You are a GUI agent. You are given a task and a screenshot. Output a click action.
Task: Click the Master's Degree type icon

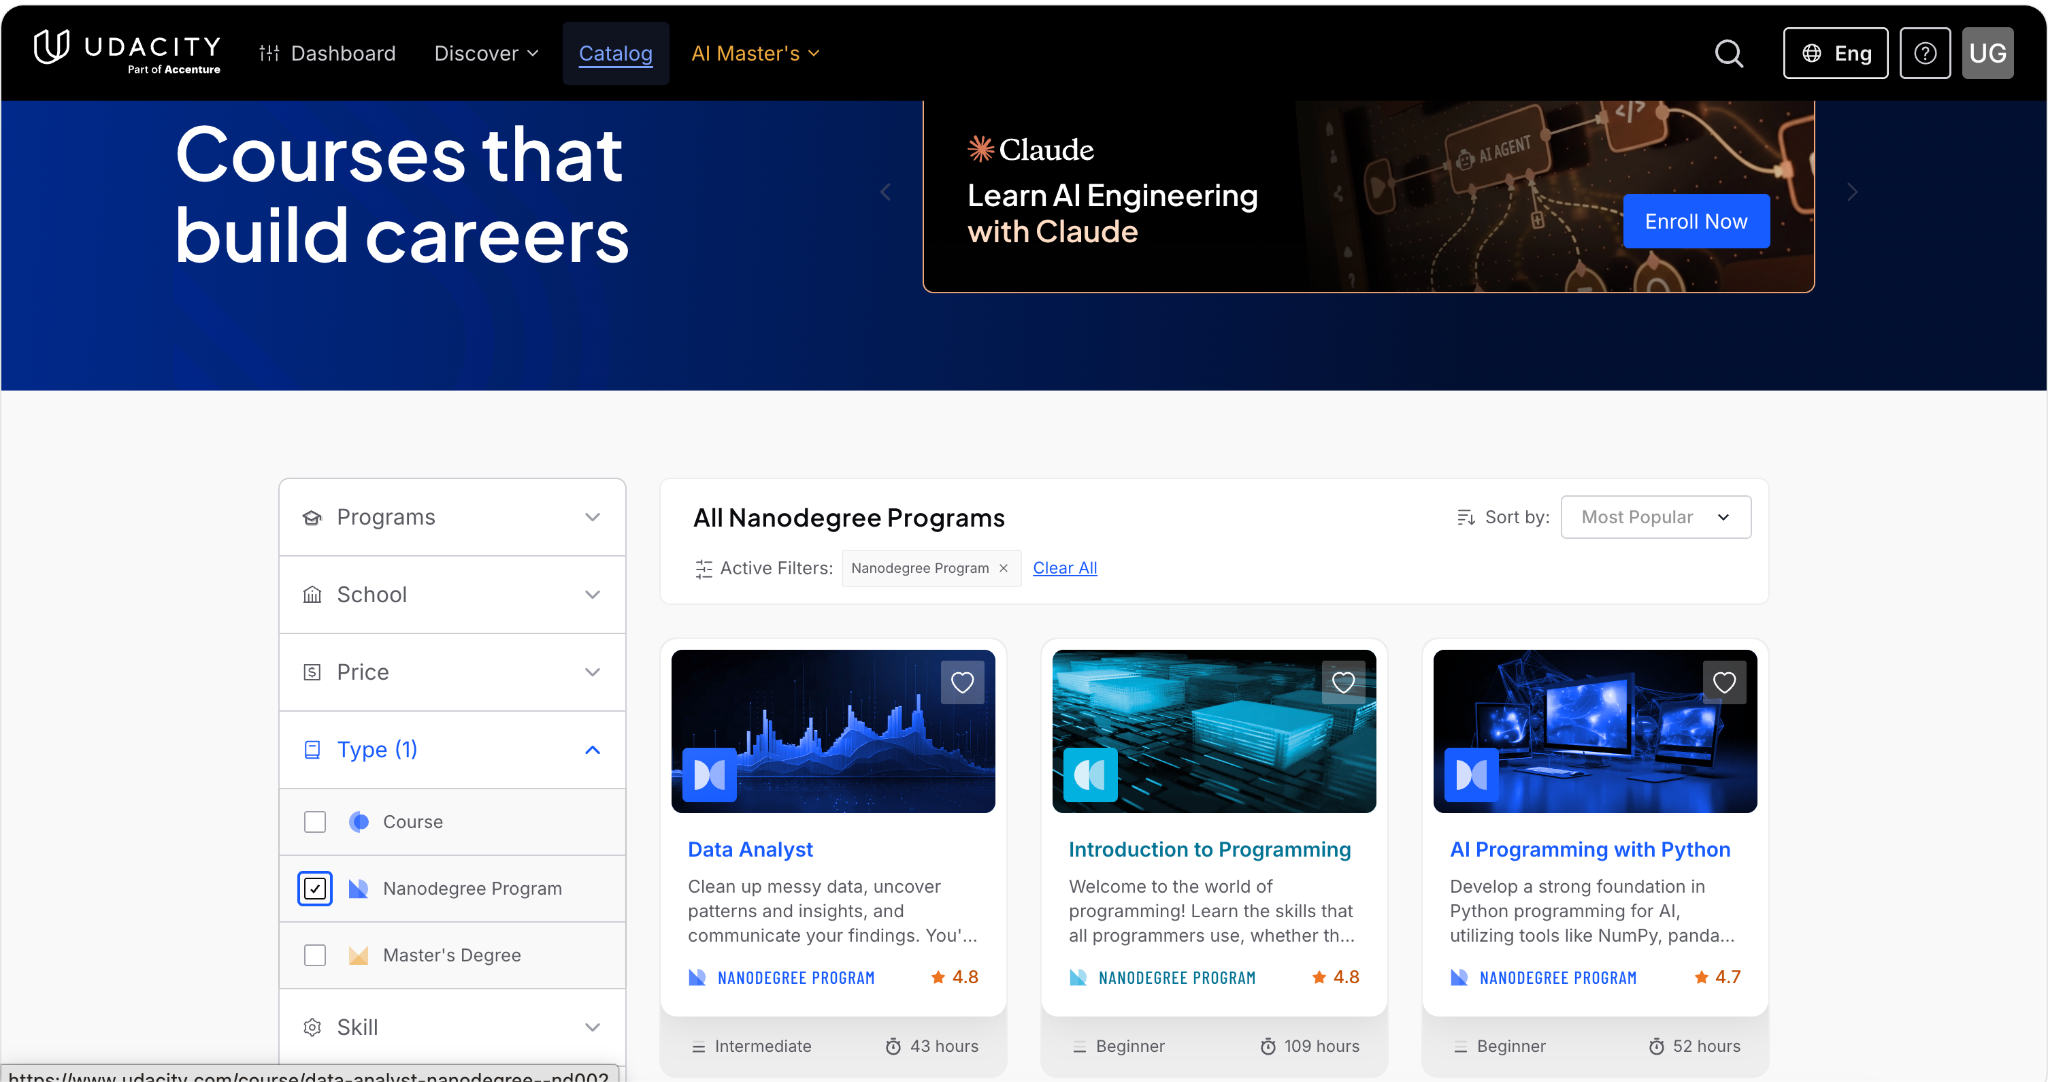pyautogui.click(x=359, y=956)
